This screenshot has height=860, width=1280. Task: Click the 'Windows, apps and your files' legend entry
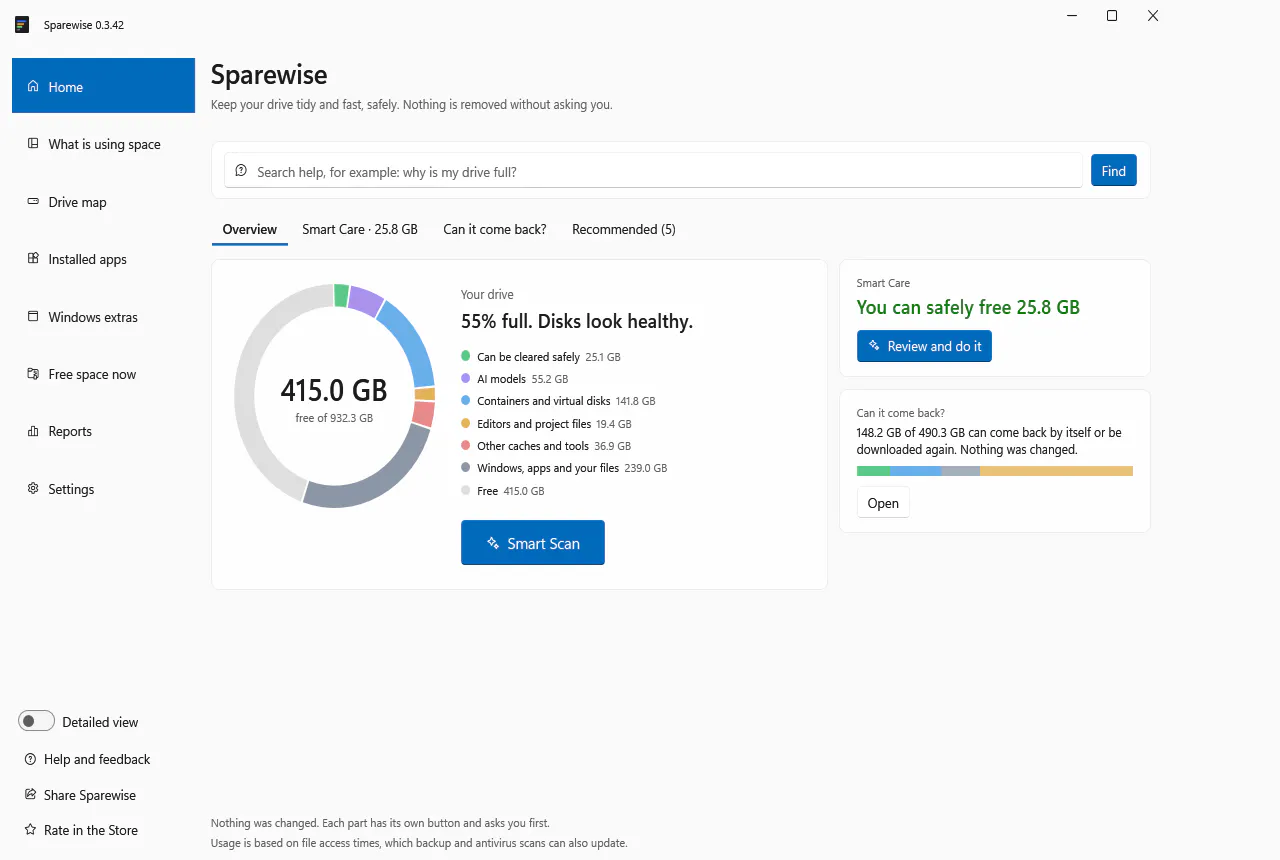click(564, 468)
